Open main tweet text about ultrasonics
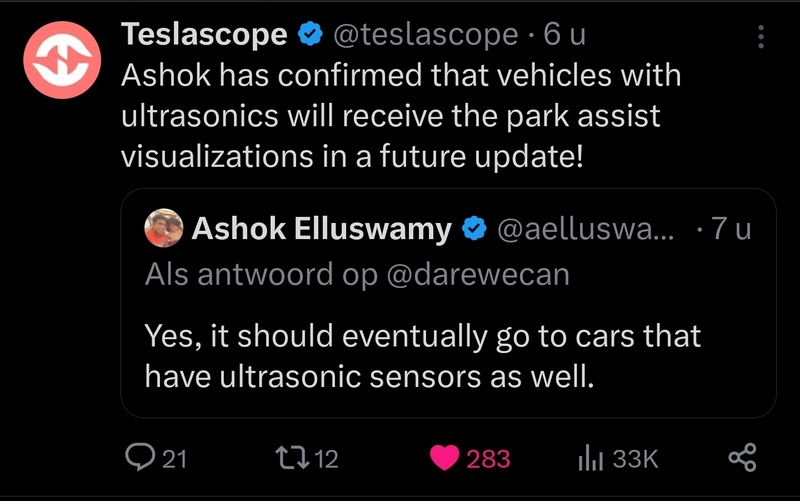The image size is (800, 501). [x=401, y=115]
